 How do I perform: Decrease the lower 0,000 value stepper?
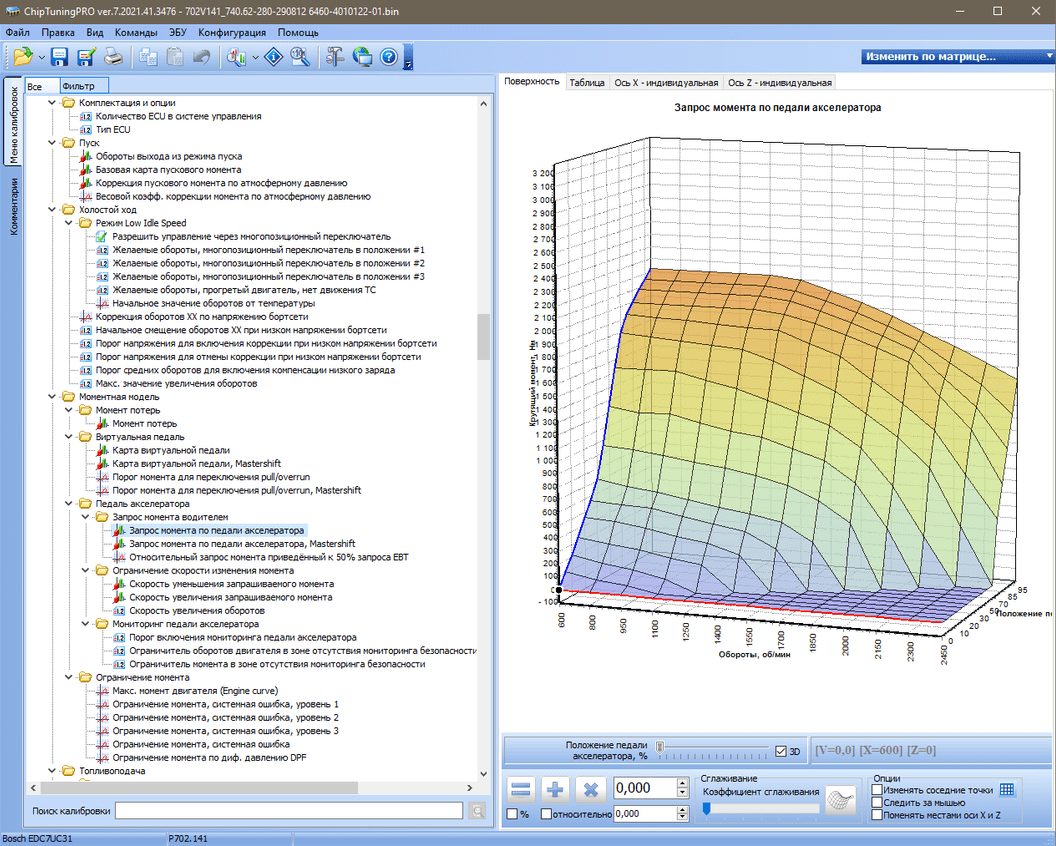(x=682, y=818)
